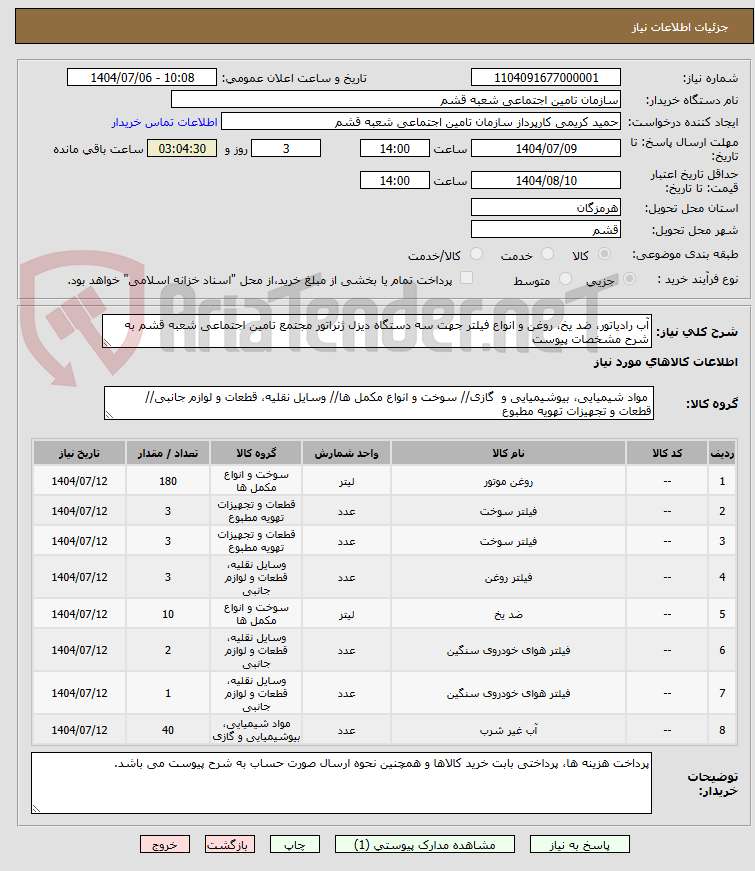Viewport: 755px width, 871px height.
Task: Select the کالا/خدمت radio button
Action: coord(476,254)
